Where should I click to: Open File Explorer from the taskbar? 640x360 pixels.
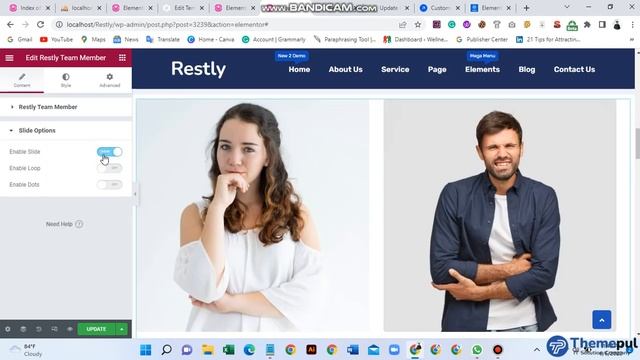point(208,350)
